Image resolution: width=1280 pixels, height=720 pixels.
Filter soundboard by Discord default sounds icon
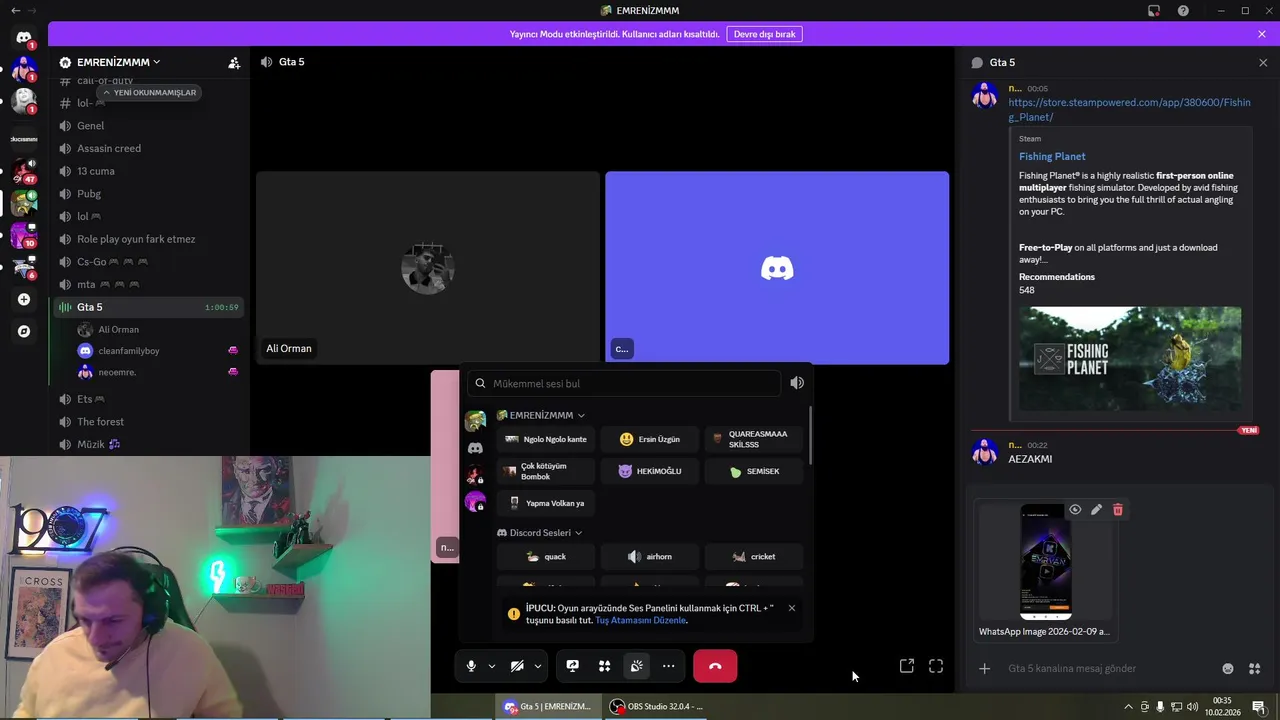tap(475, 449)
